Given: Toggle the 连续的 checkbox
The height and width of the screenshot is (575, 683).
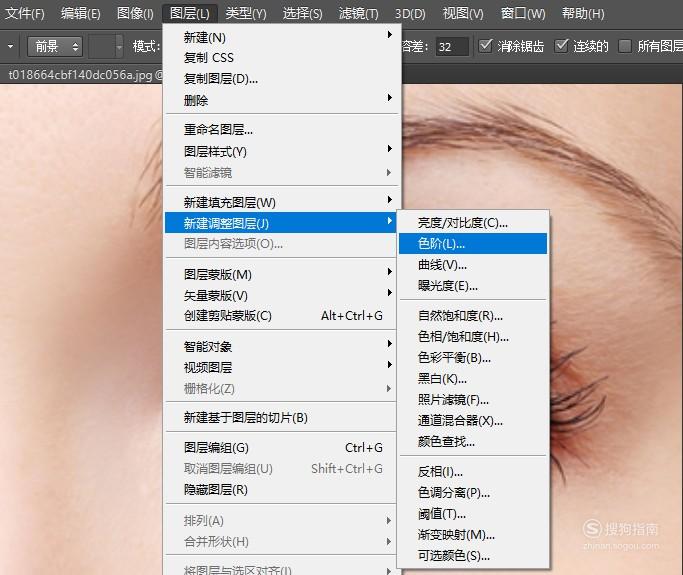Looking at the screenshot, I should [561, 46].
